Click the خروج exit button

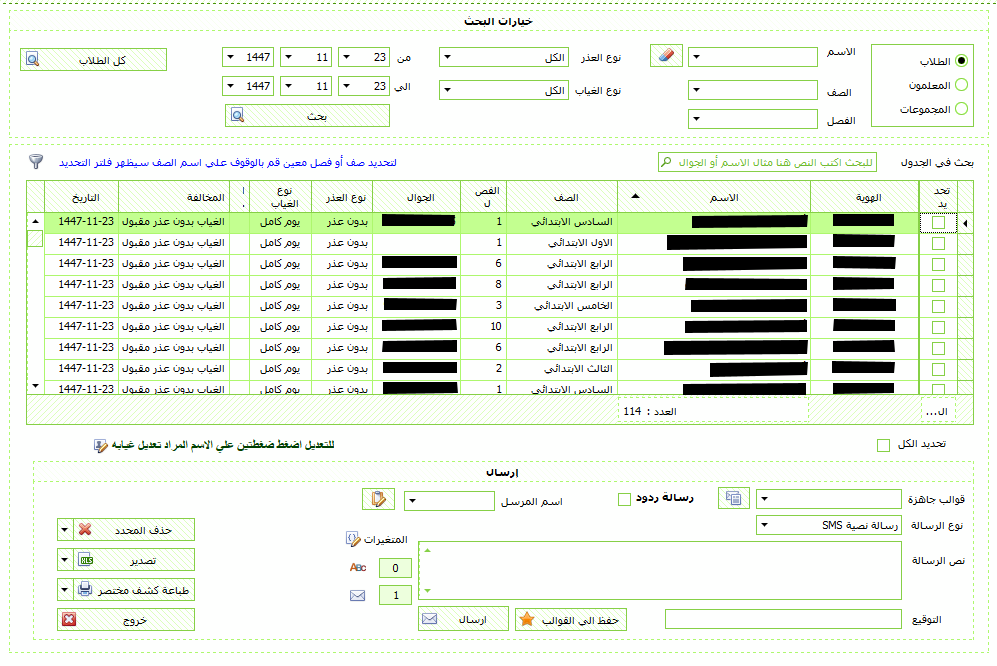coord(126,620)
